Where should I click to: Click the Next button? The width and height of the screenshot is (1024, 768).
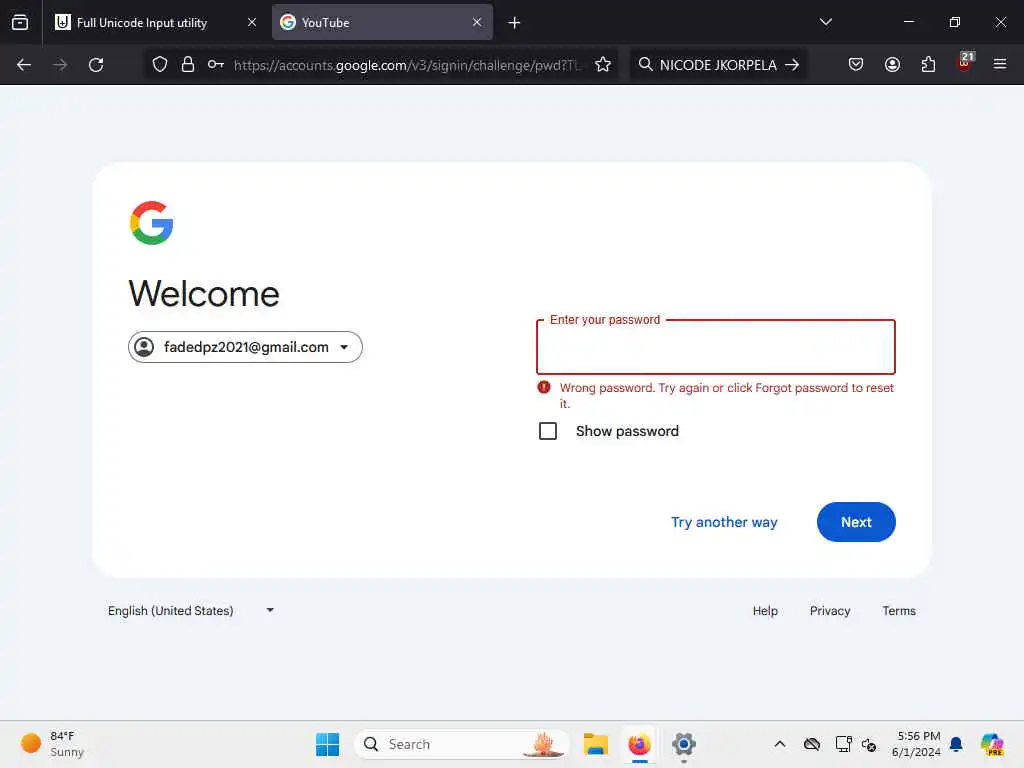[x=856, y=522]
